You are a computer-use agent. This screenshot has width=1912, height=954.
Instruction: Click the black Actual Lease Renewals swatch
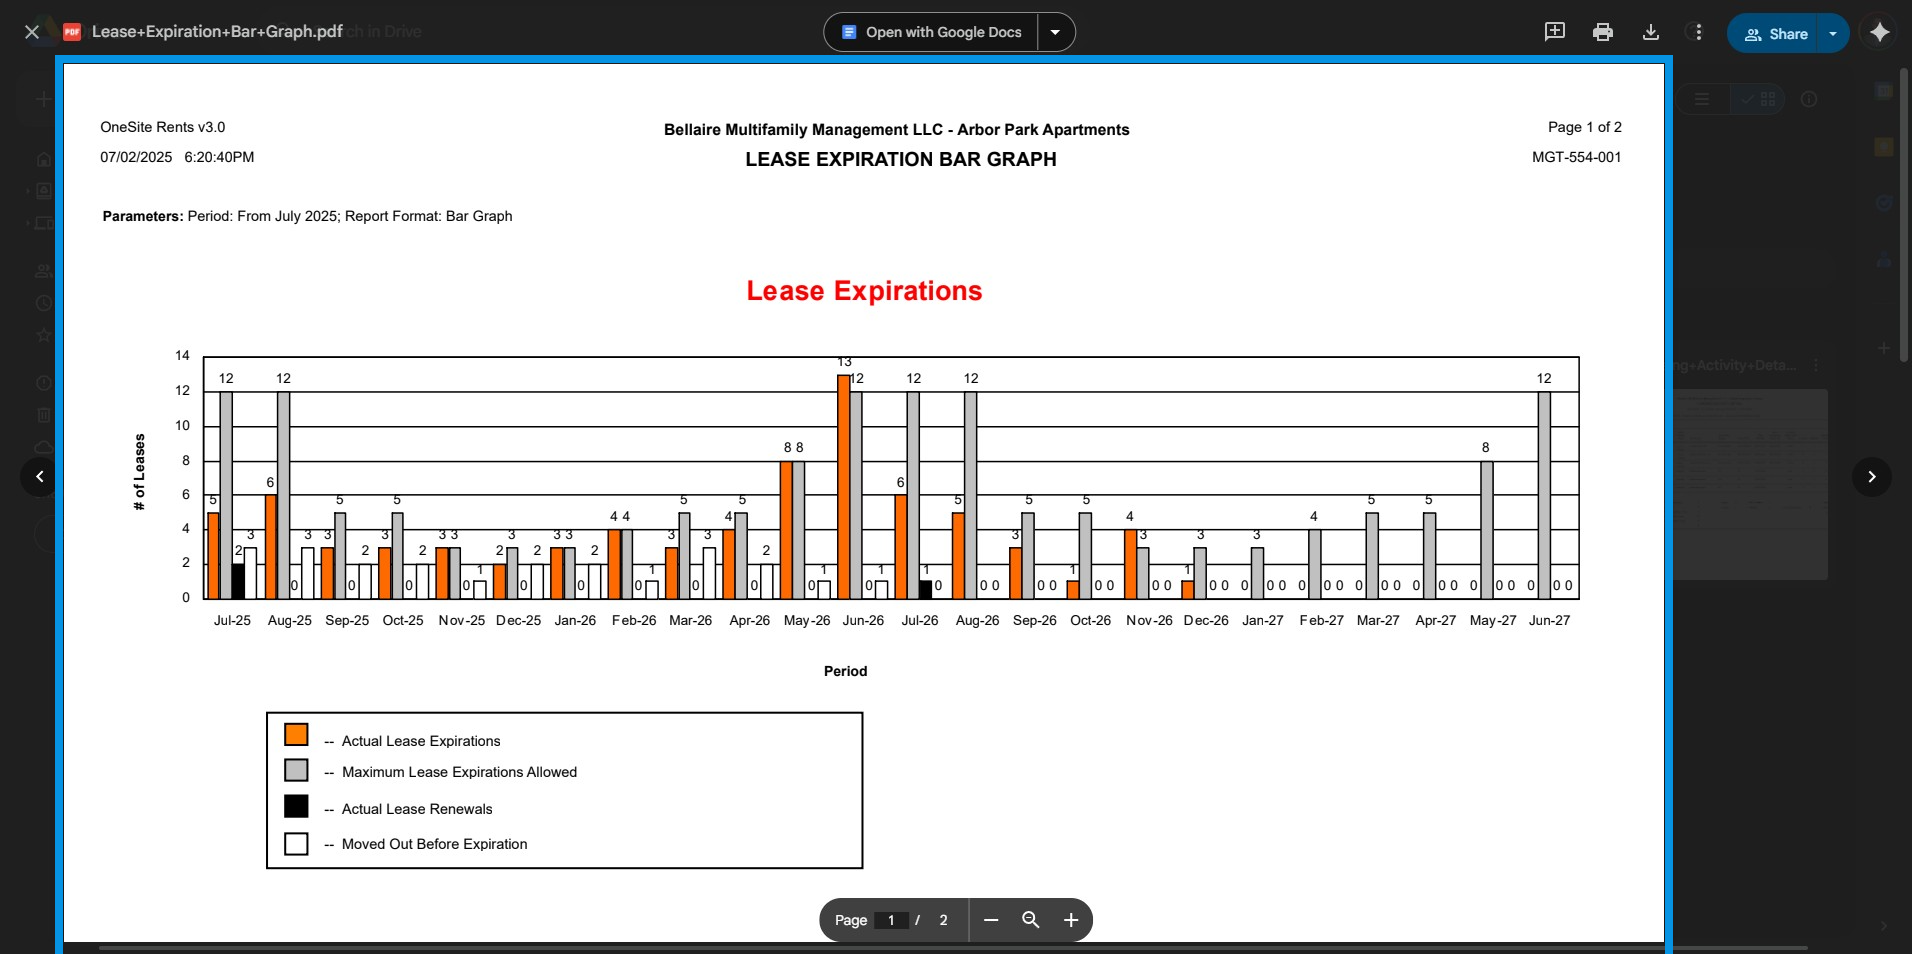tap(296, 806)
